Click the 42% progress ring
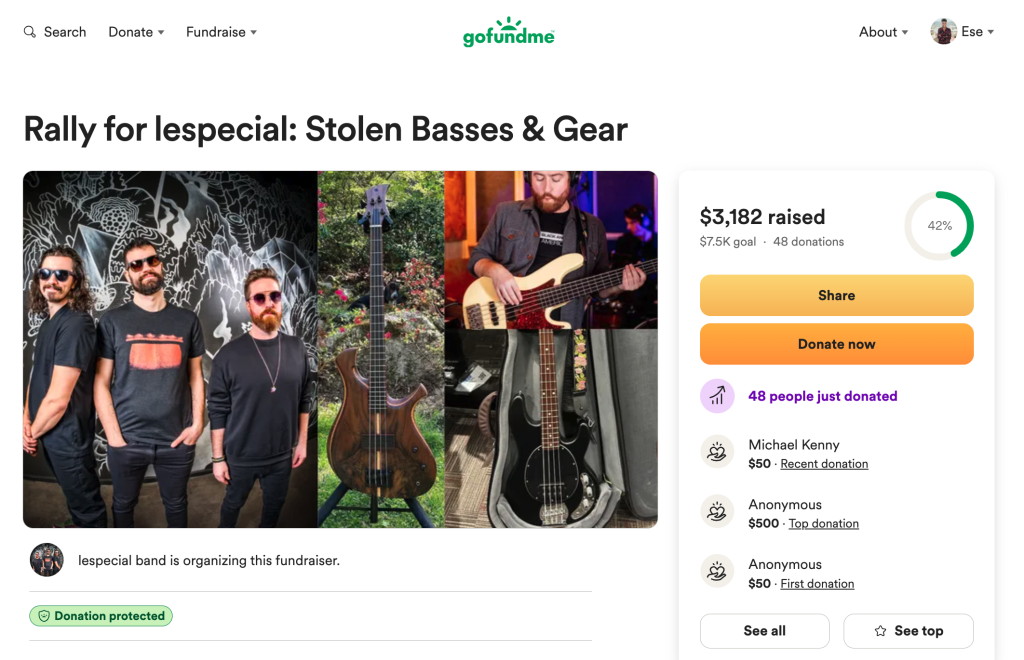 coord(939,225)
